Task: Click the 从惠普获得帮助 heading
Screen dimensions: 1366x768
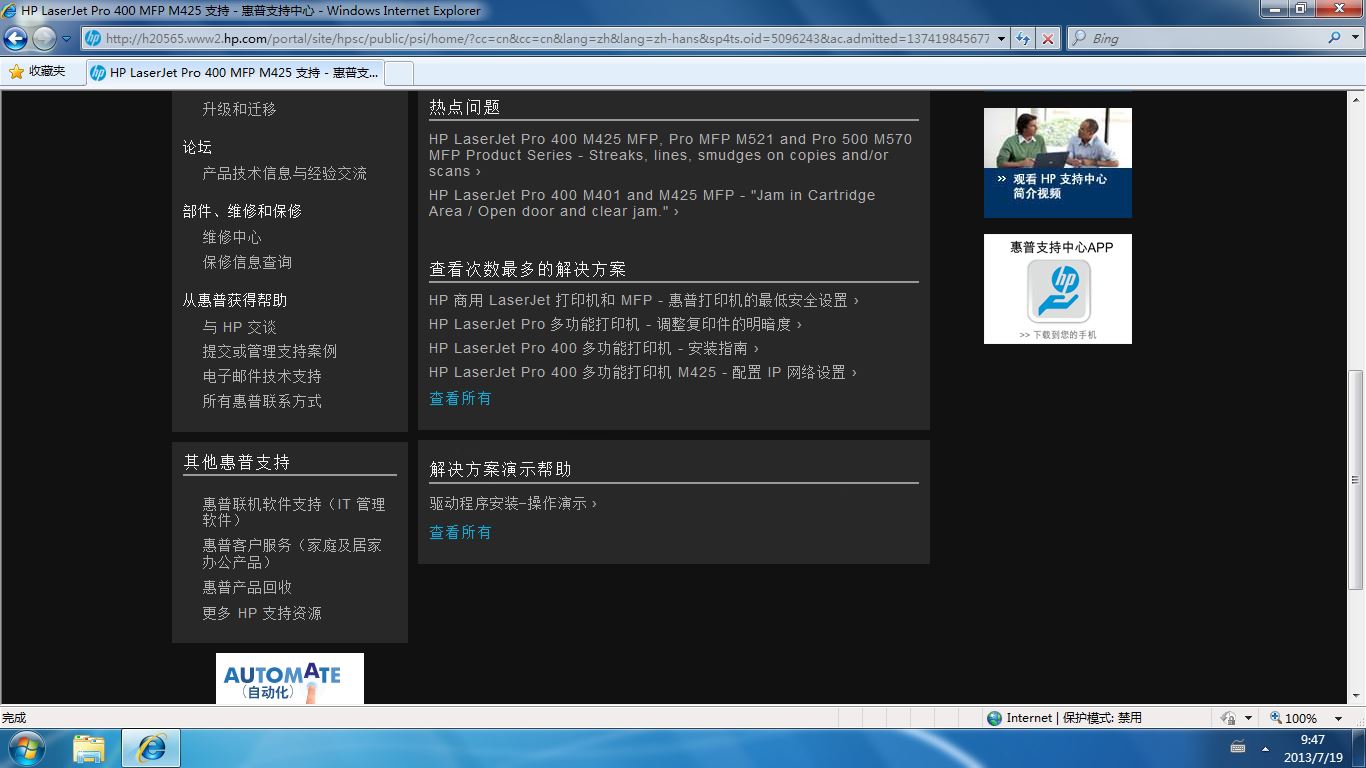Action: pos(234,300)
